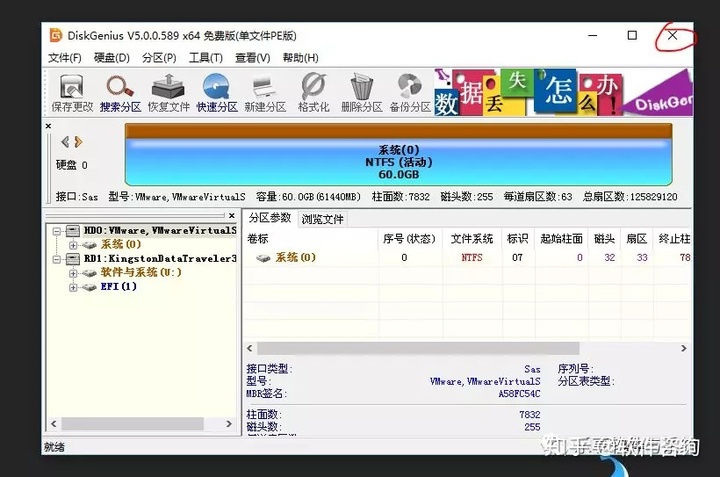
Task: Choose the Format (格式化) toolbar icon
Action: coord(313,94)
